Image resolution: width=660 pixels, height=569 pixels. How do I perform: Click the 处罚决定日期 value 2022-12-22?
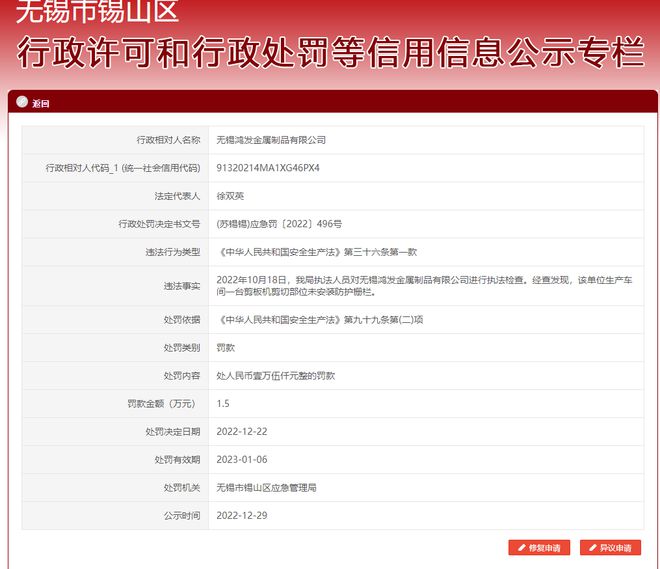[x=242, y=432]
